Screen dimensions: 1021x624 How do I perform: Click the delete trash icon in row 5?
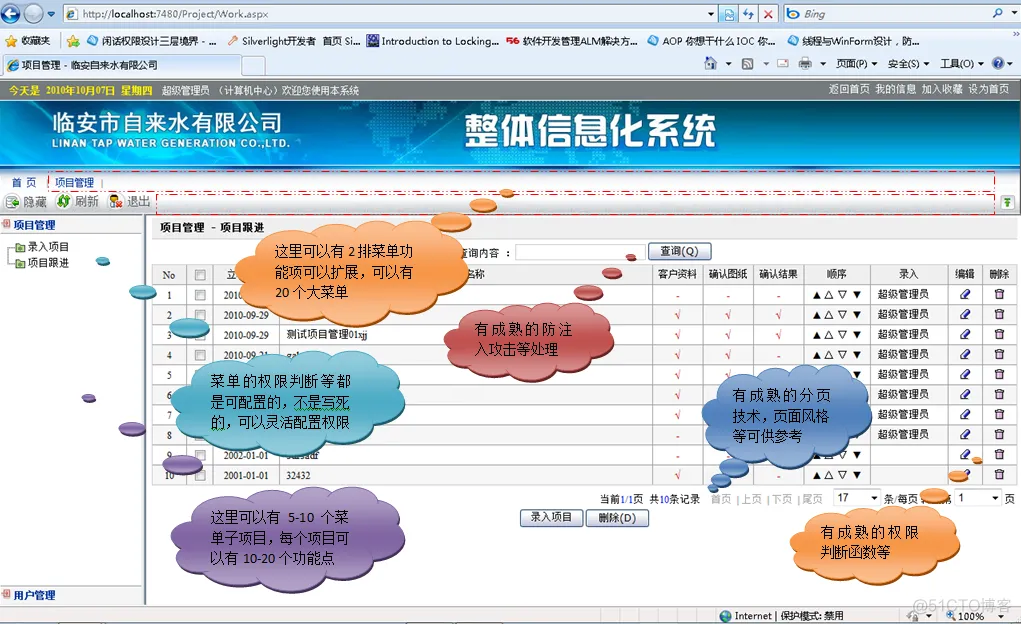point(1000,374)
